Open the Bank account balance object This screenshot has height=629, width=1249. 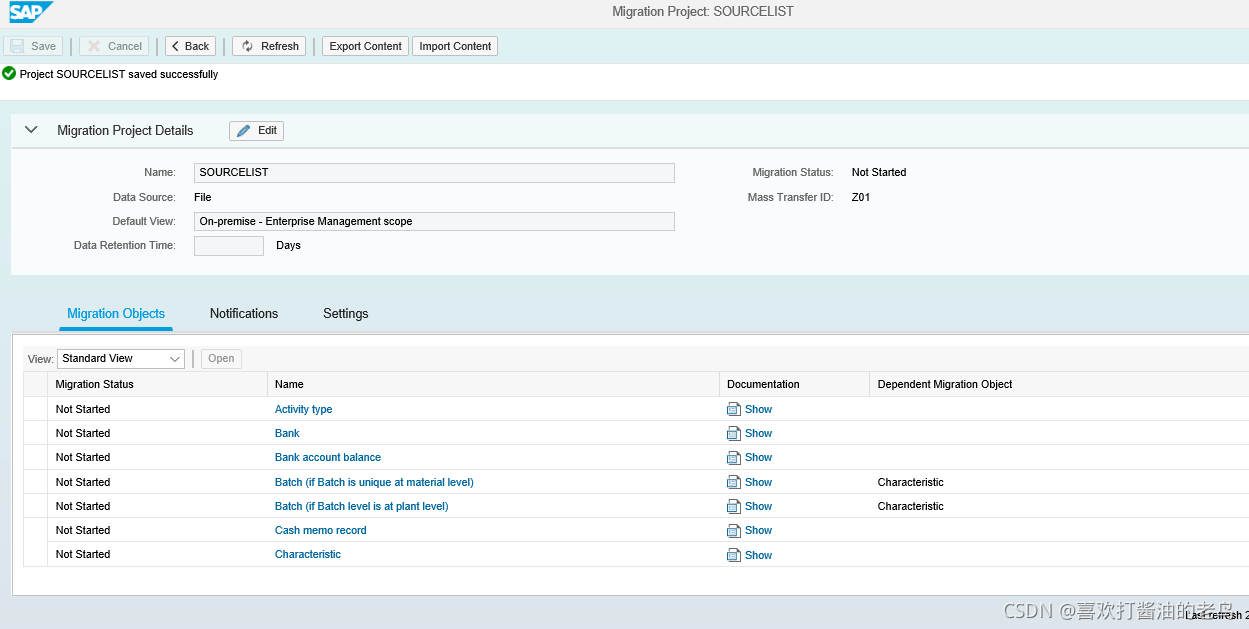pyautogui.click(x=328, y=457)
